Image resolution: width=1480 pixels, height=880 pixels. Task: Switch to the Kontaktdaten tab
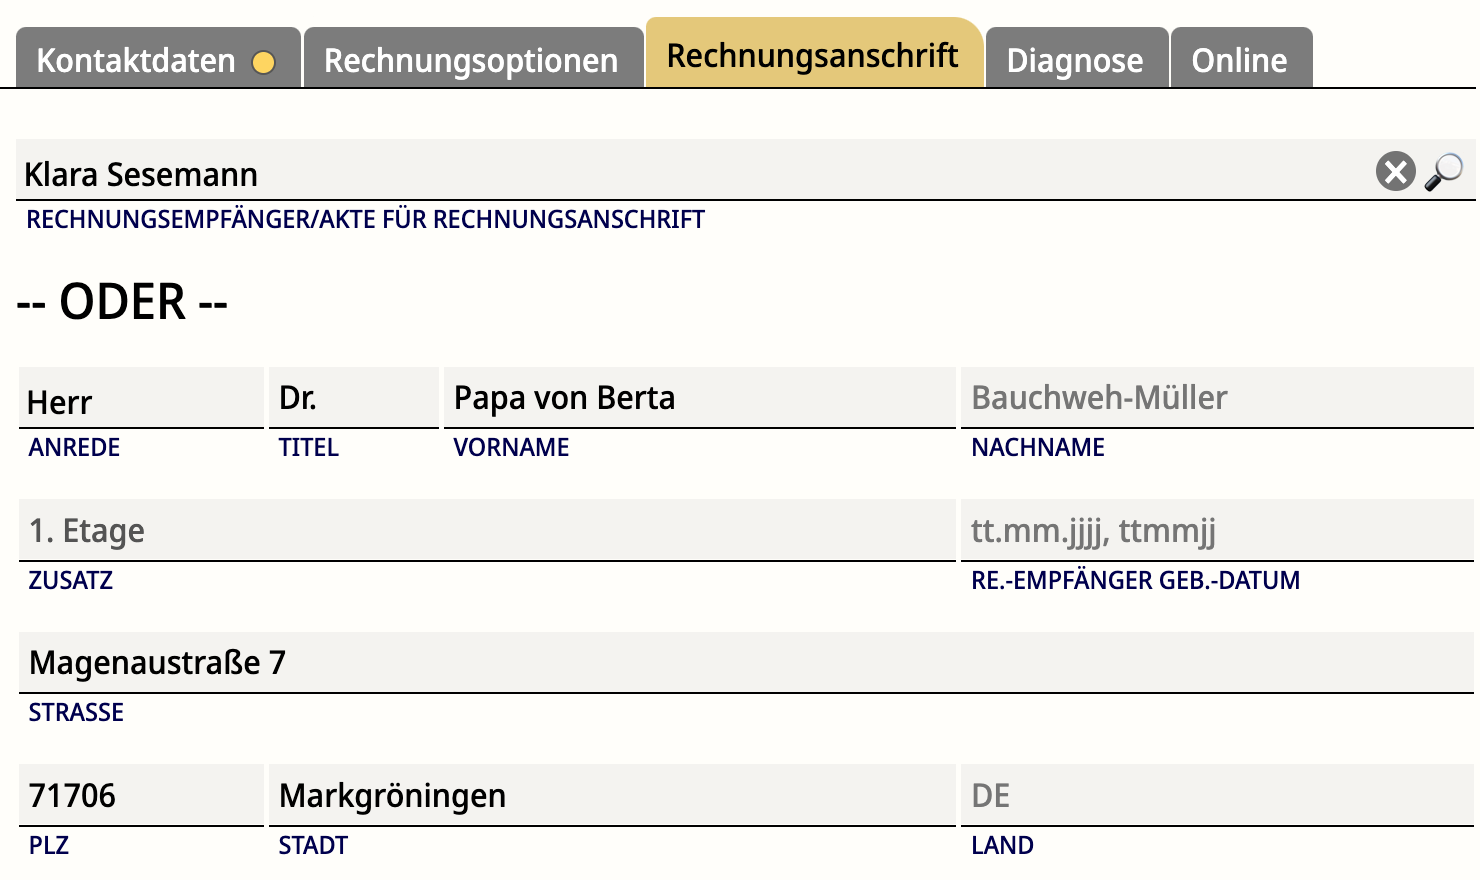tap(158, 59)
